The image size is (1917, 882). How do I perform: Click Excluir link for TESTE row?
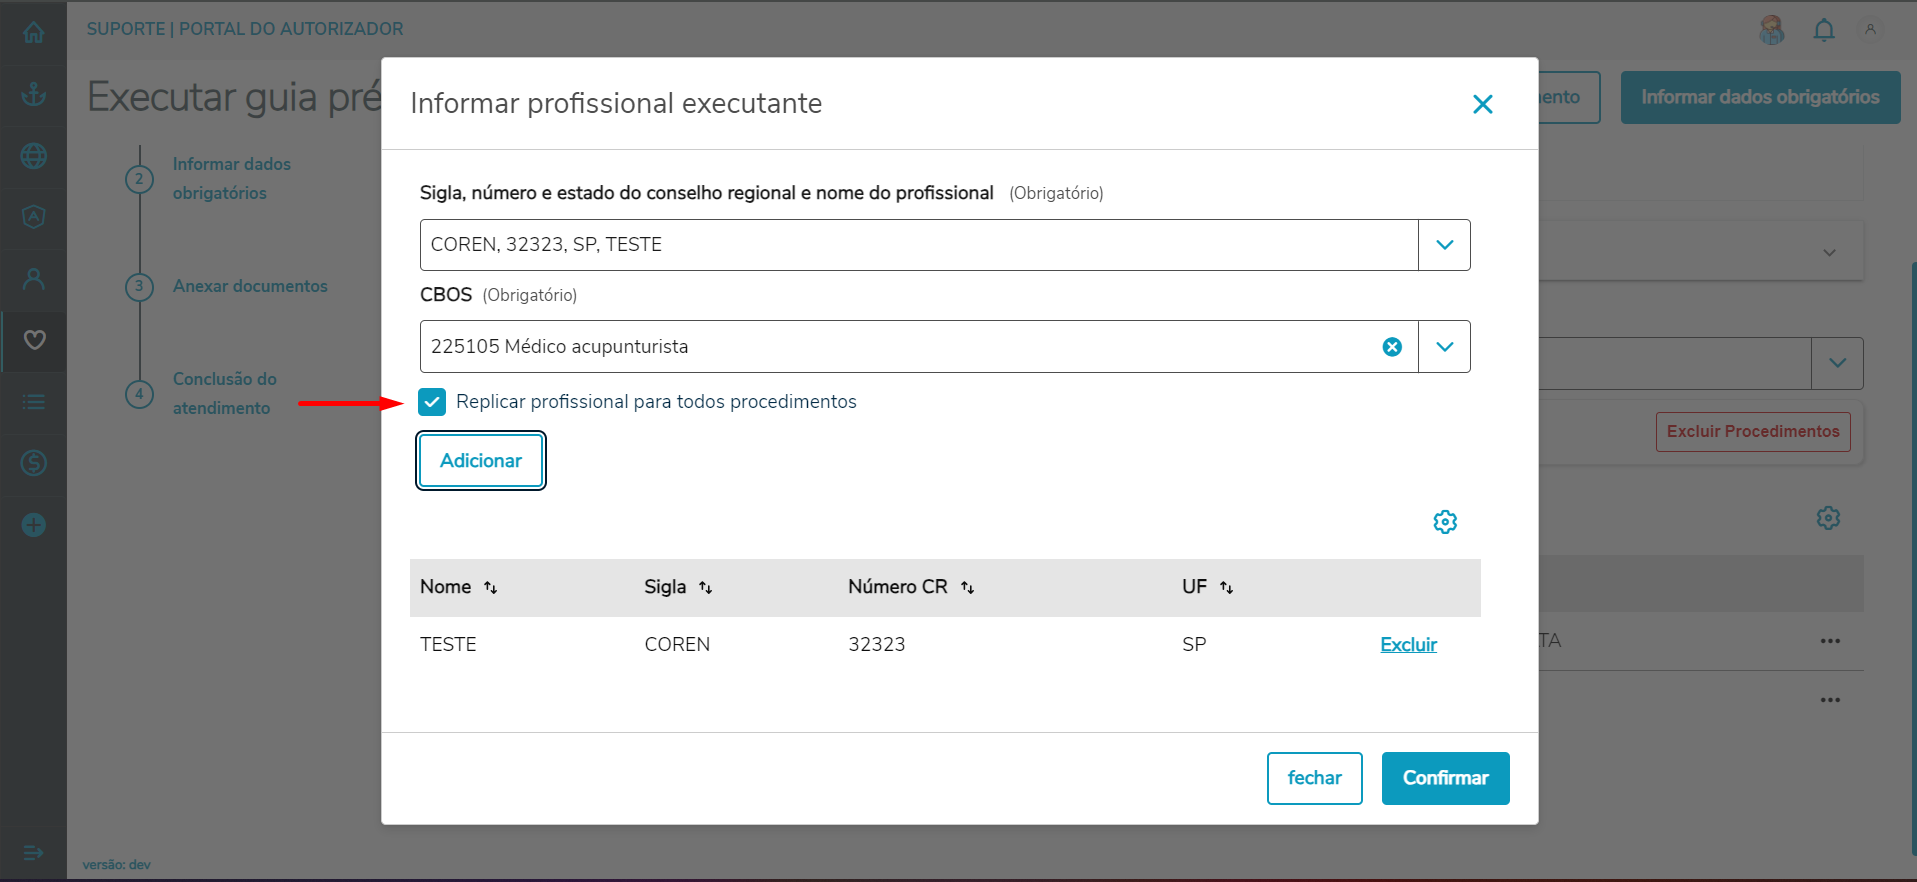(x=1408, y=645)
